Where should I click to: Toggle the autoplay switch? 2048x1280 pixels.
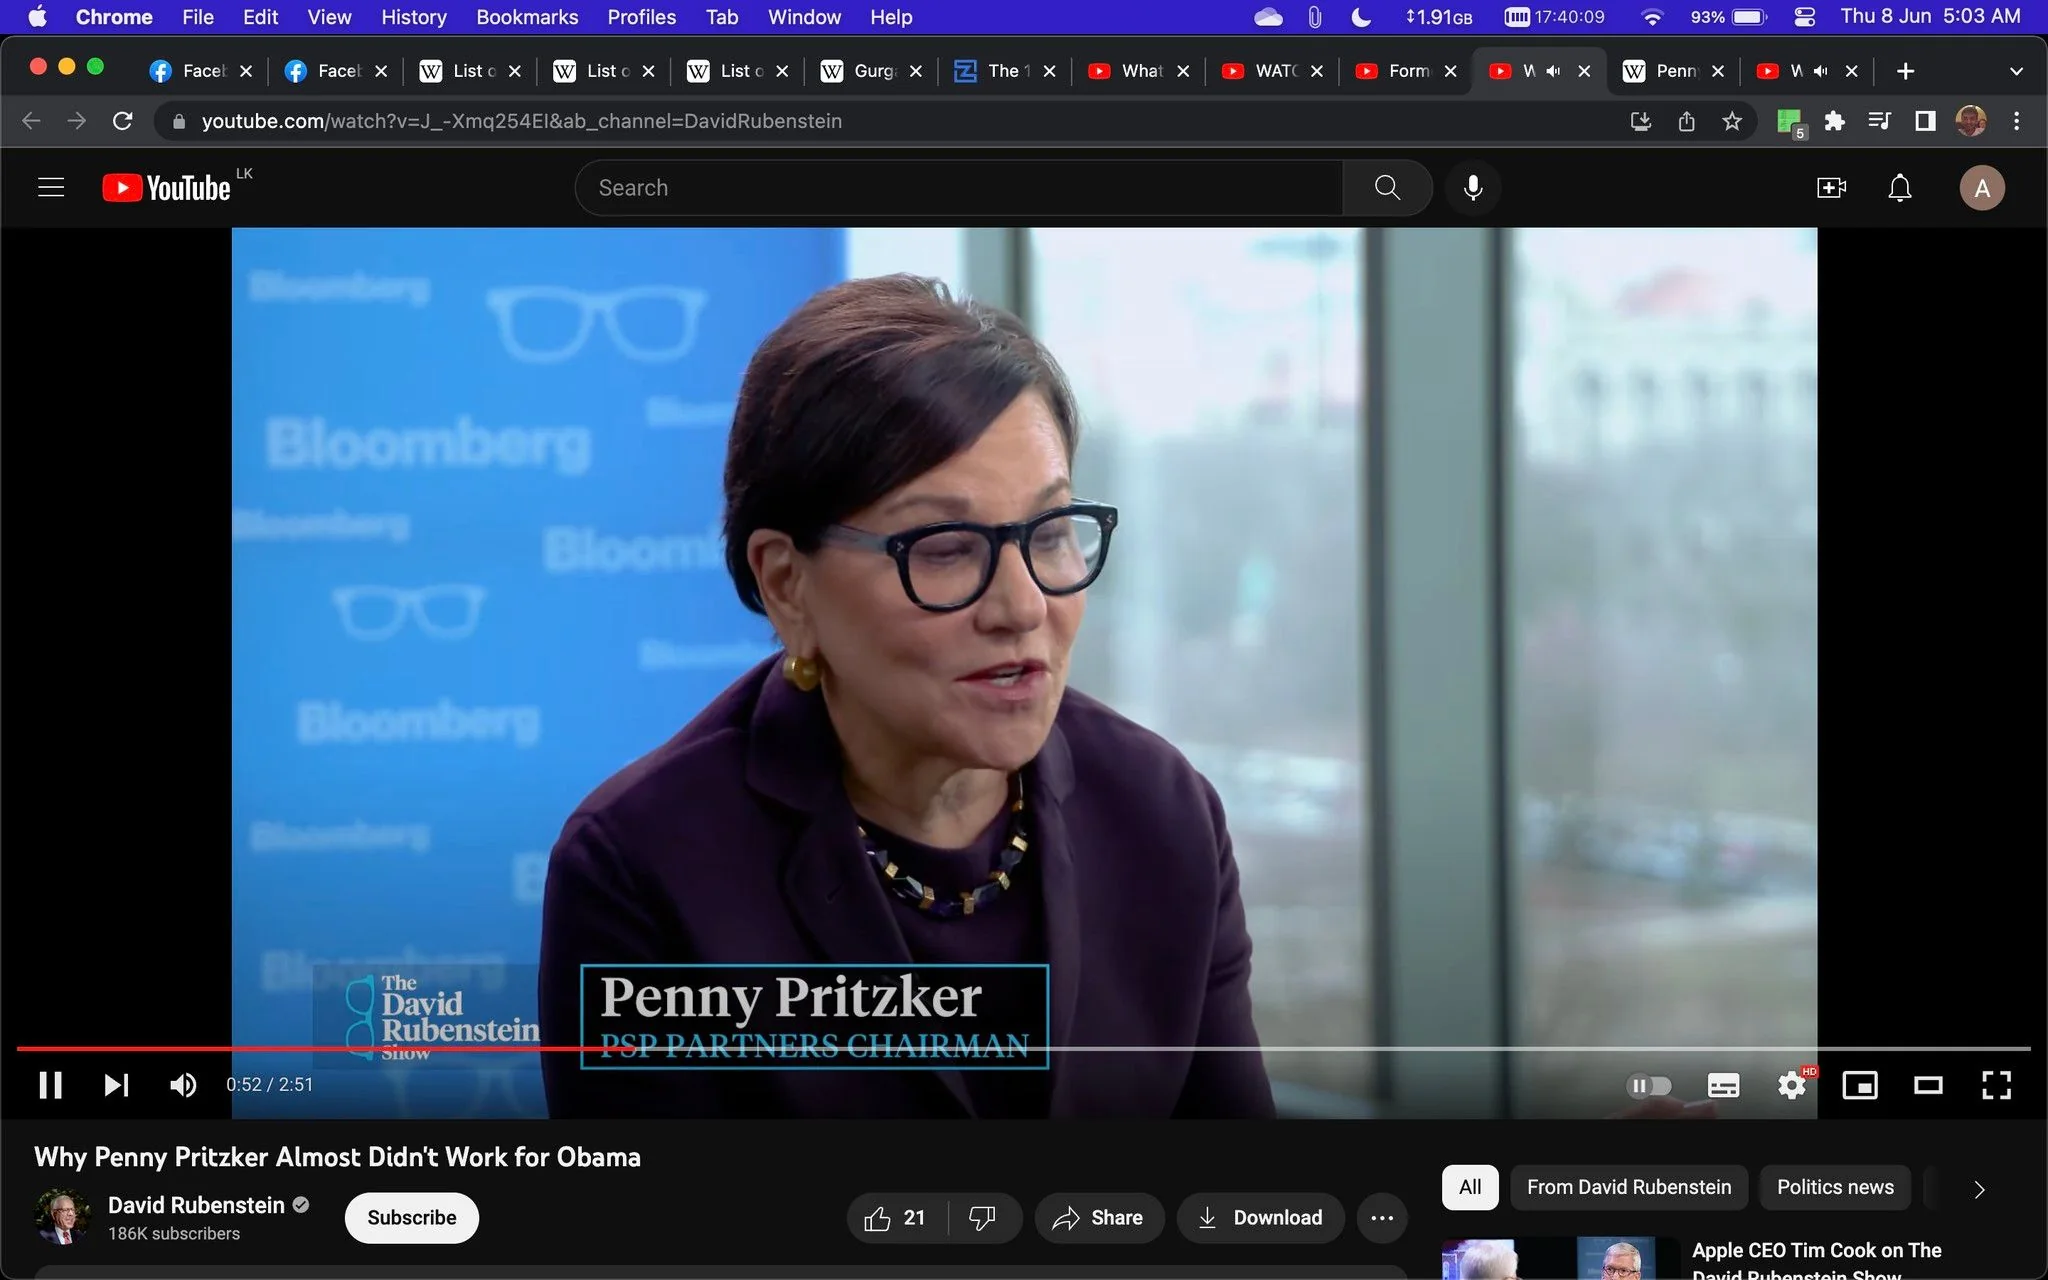(x=1649, y=1085)
